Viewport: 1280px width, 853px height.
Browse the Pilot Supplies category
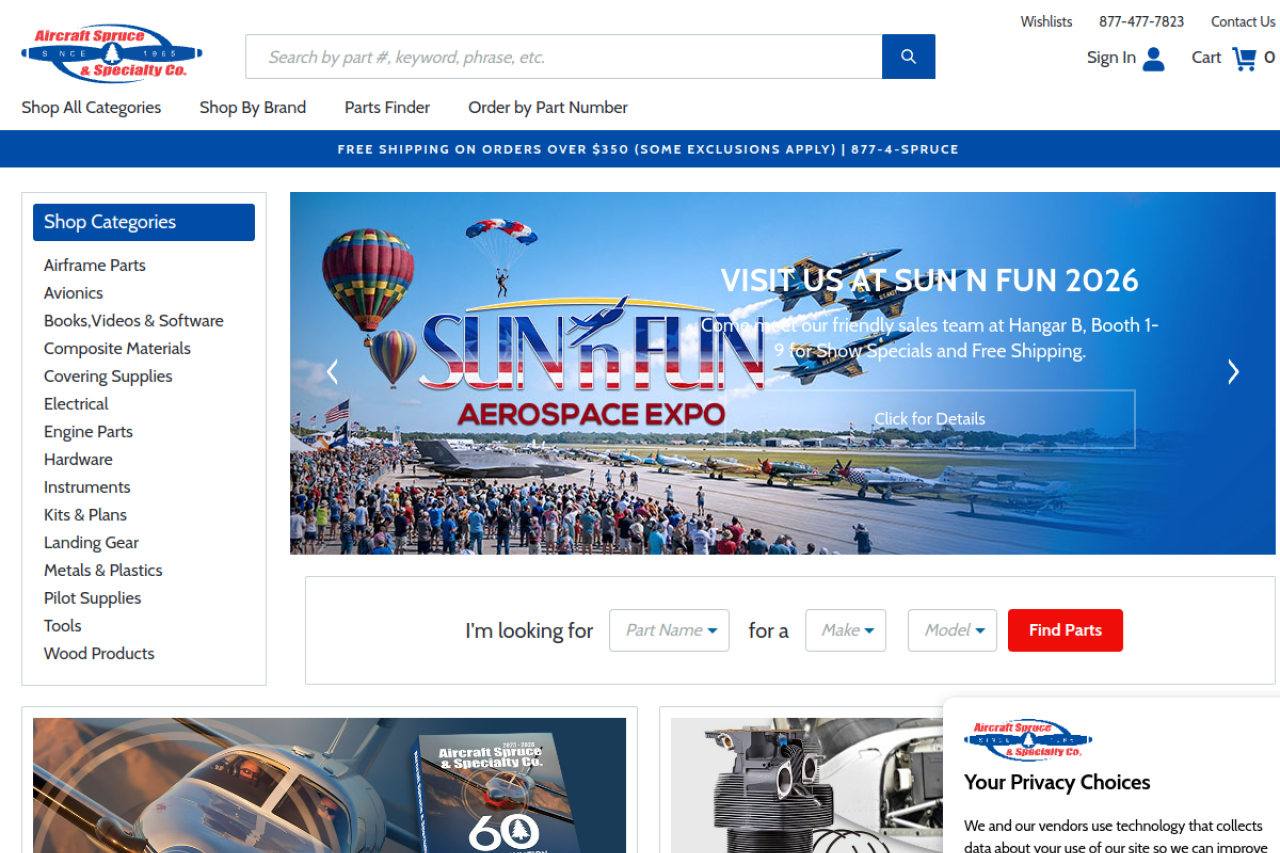click(92, 598)
